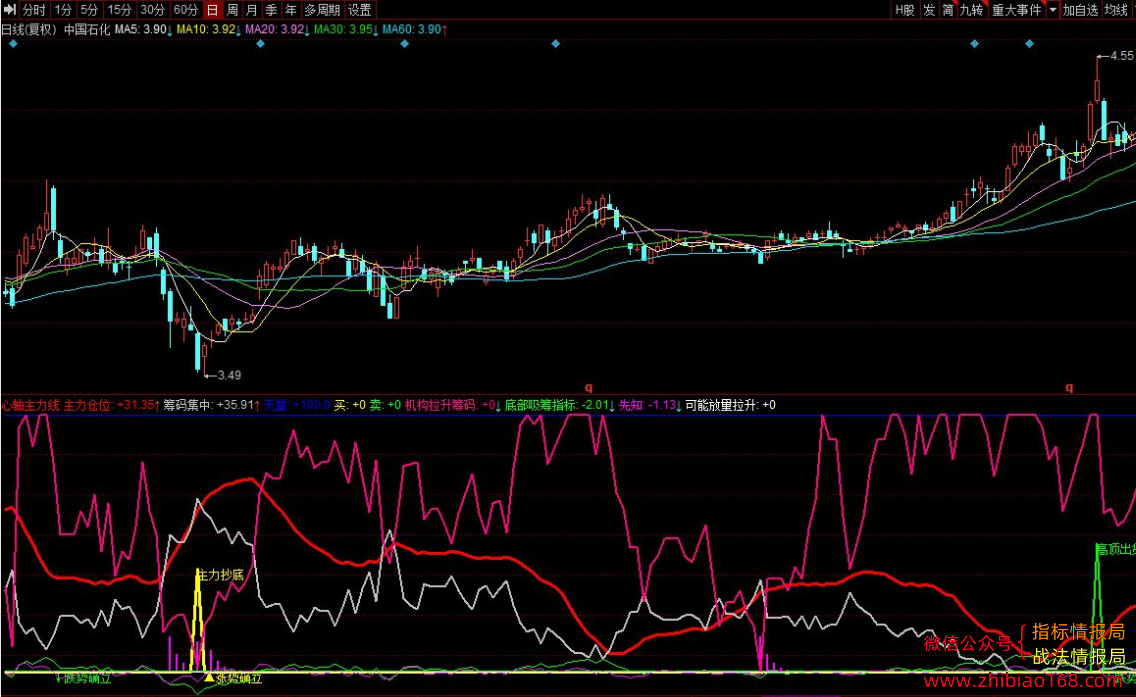Screen dimensions: 1136x697
Task: Click the 4.55 high price label
Action: [x=1122, y=56]
